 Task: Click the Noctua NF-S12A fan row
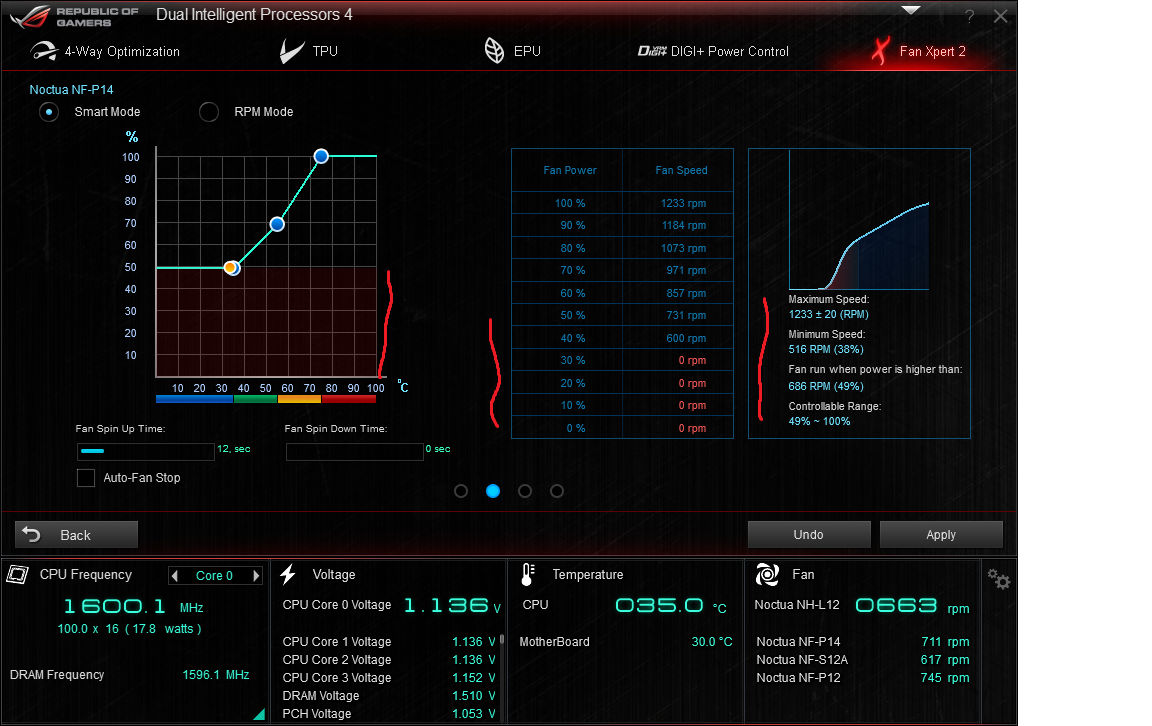click(863, 660)
